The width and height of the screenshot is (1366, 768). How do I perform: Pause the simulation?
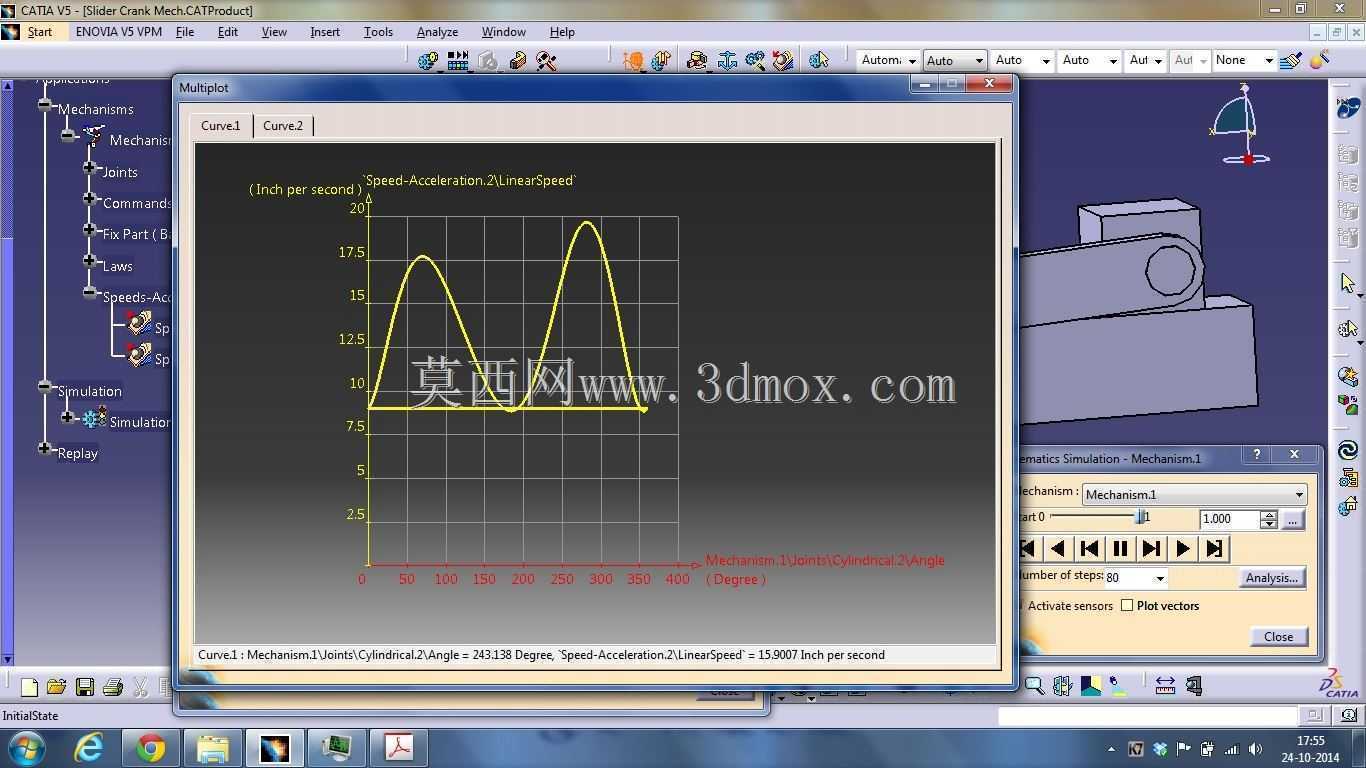[x=1120, y=548]
